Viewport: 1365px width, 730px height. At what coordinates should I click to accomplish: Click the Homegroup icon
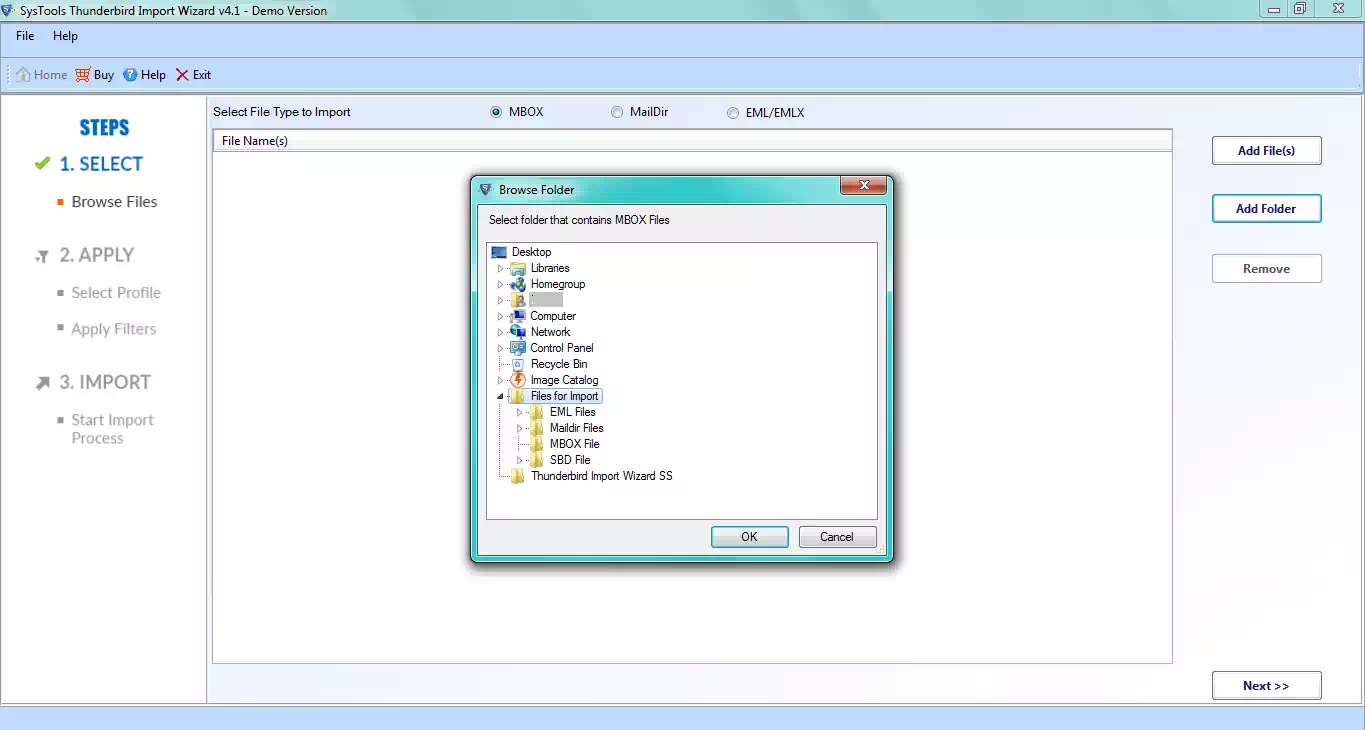pyautogui.click(x=518, y=284)
